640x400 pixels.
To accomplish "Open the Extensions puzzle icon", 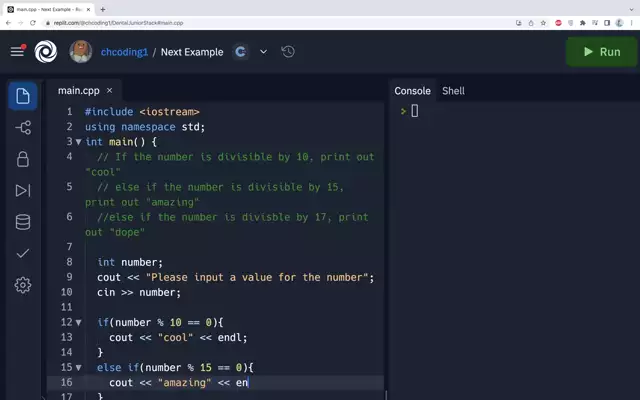I will click(x=583, y=23).
